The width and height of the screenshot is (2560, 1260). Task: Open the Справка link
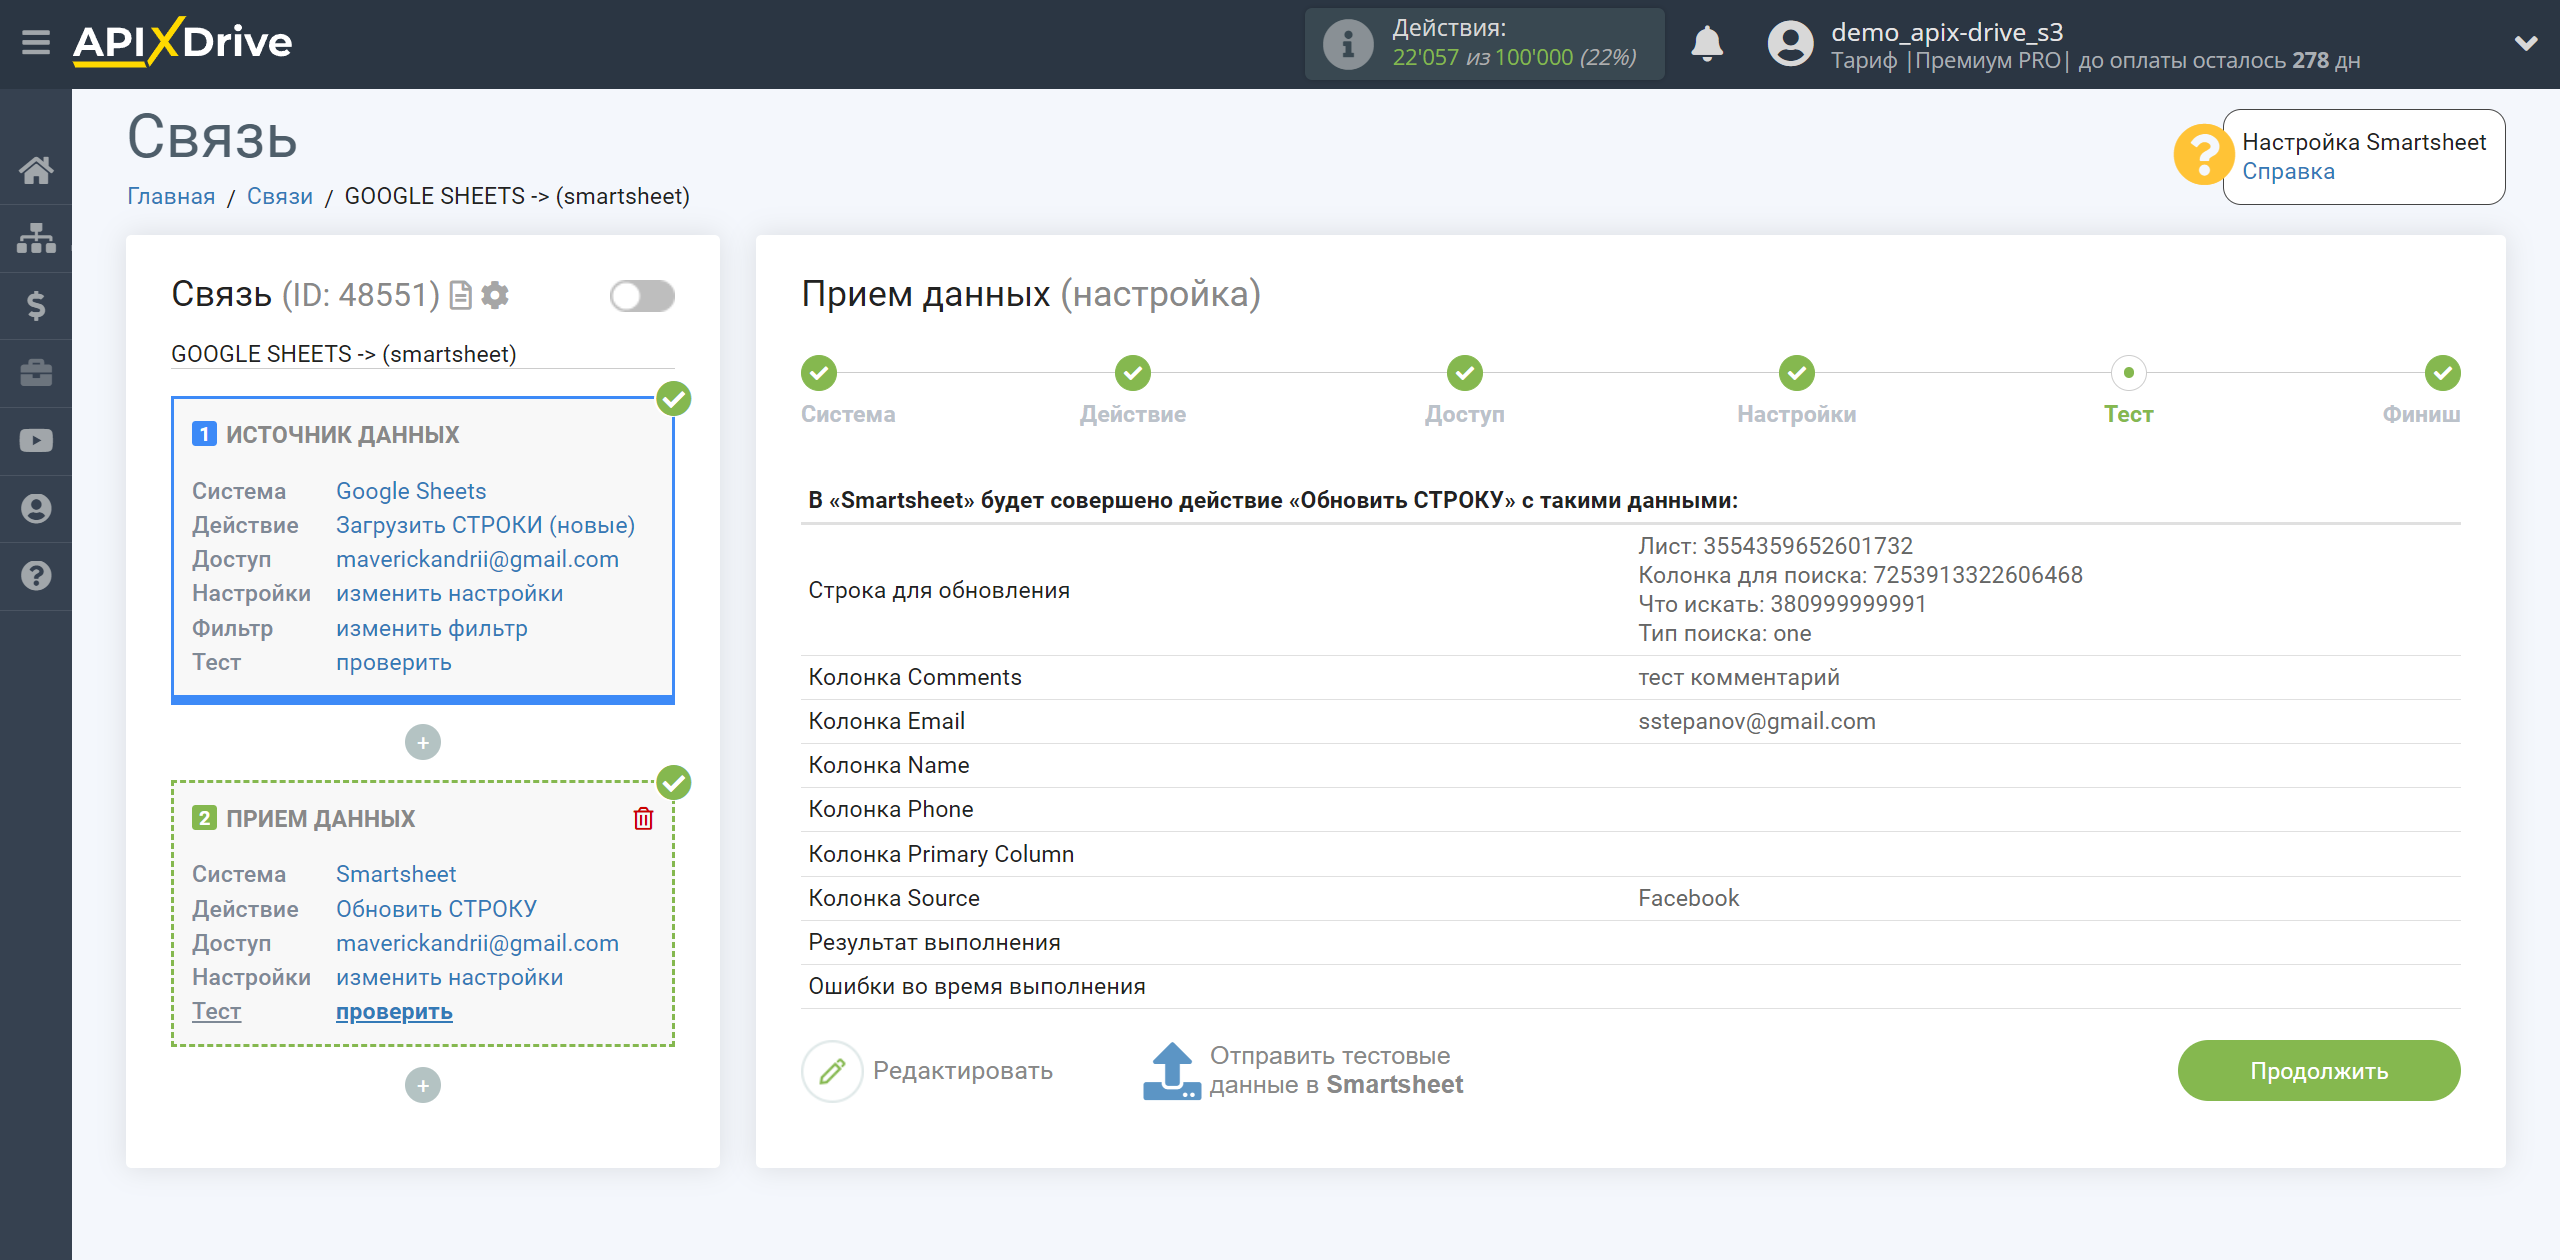pos(2288,172)
